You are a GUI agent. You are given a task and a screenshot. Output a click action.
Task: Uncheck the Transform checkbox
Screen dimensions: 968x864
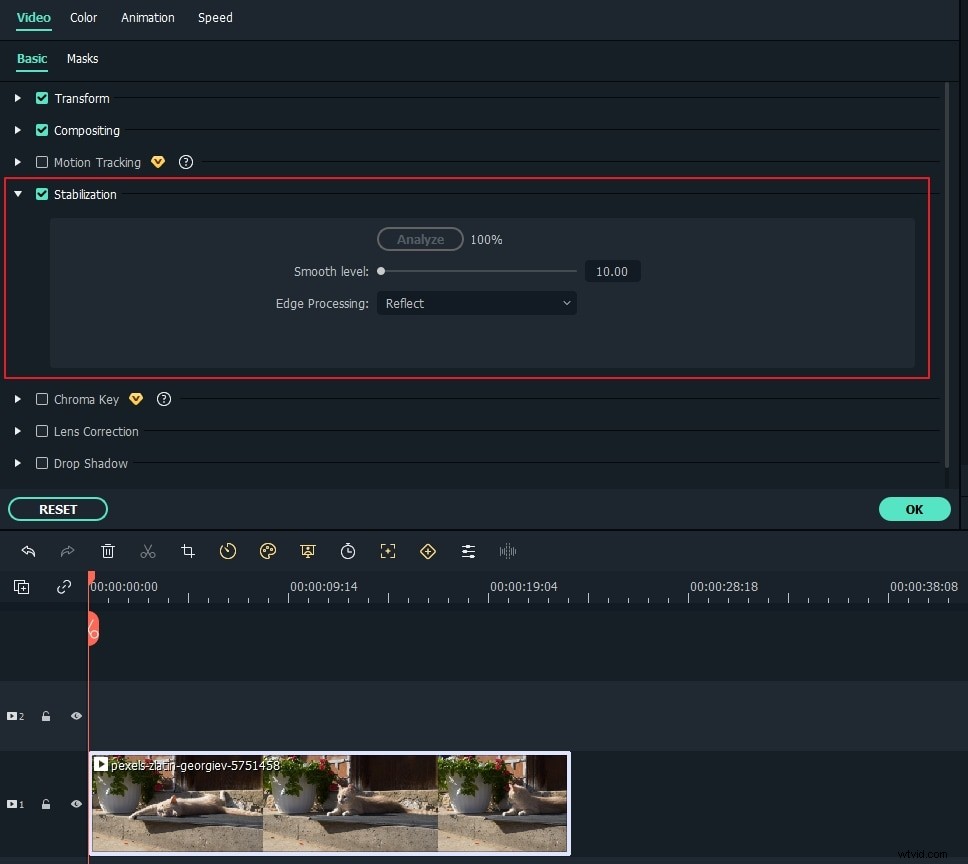point(41,98)
